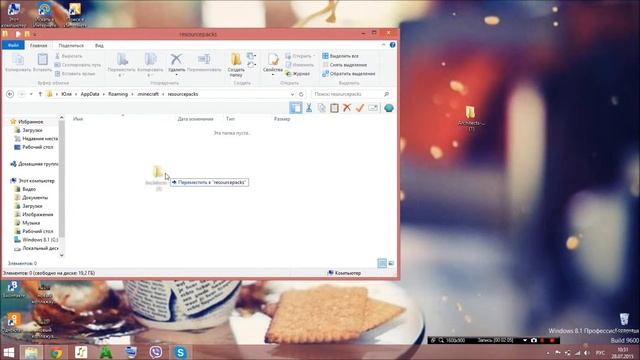Open the Копировать в dropdown

pos(150,65)
